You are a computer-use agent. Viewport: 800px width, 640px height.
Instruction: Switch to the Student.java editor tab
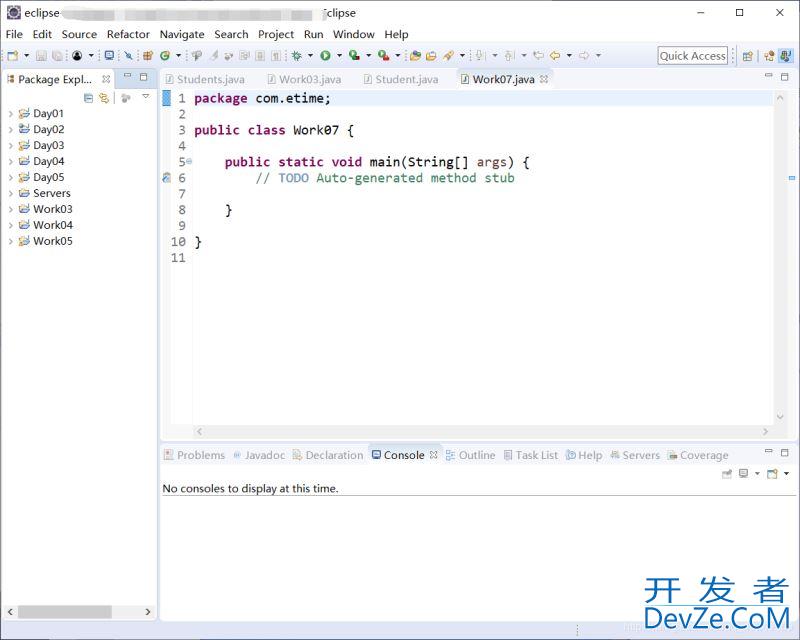[401, 79]
